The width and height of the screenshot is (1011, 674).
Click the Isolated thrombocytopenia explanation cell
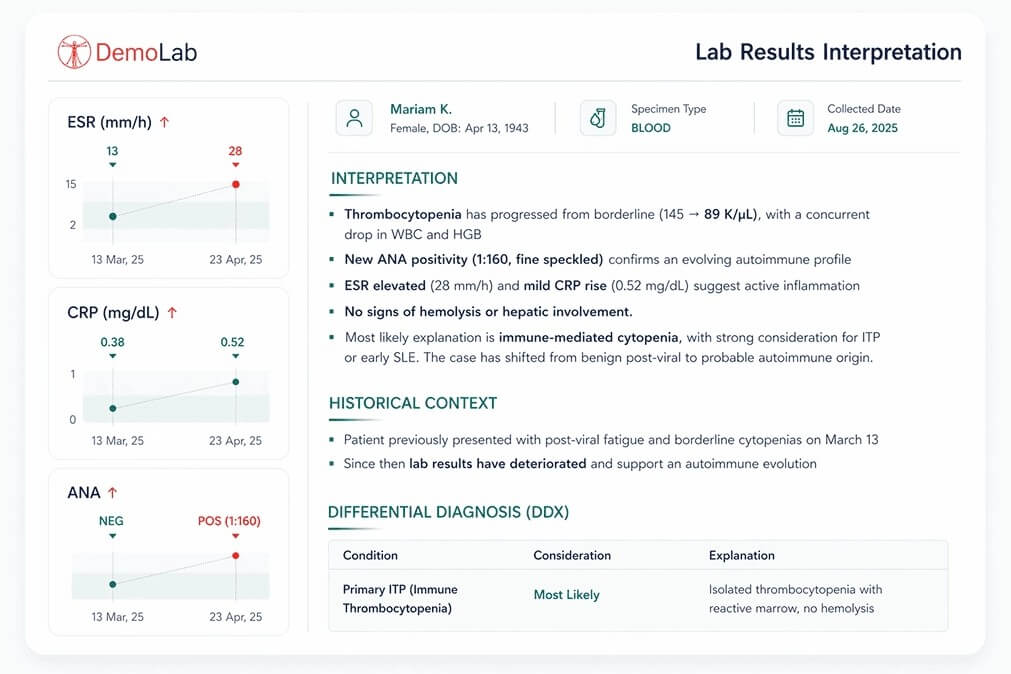click(796, 599)
